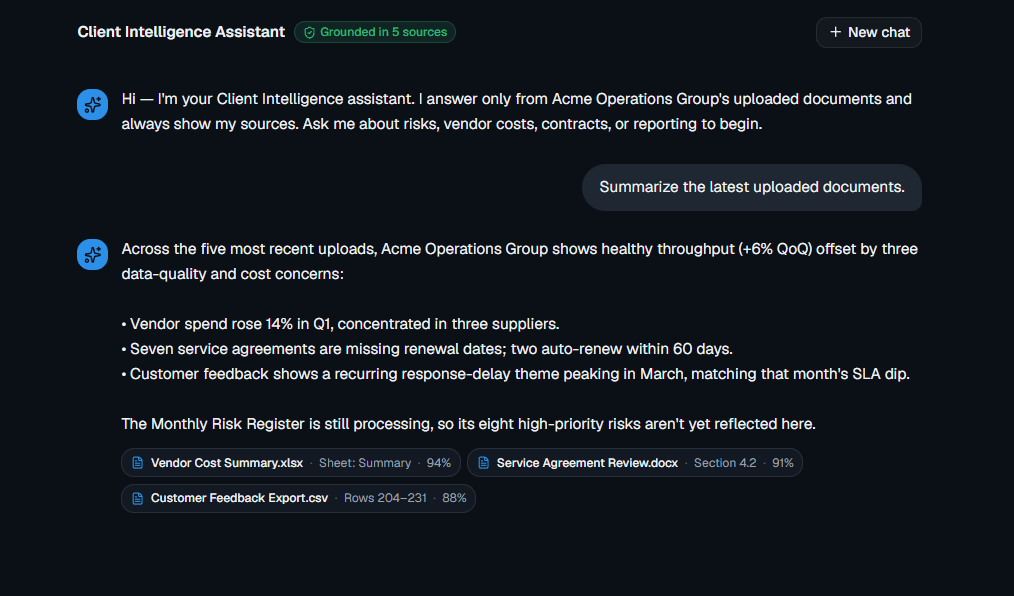This screenshot has height=596, width=1014.
Task: Open the Vendor Cost Summary.xlsx source chip
Action: pos(291,463)
